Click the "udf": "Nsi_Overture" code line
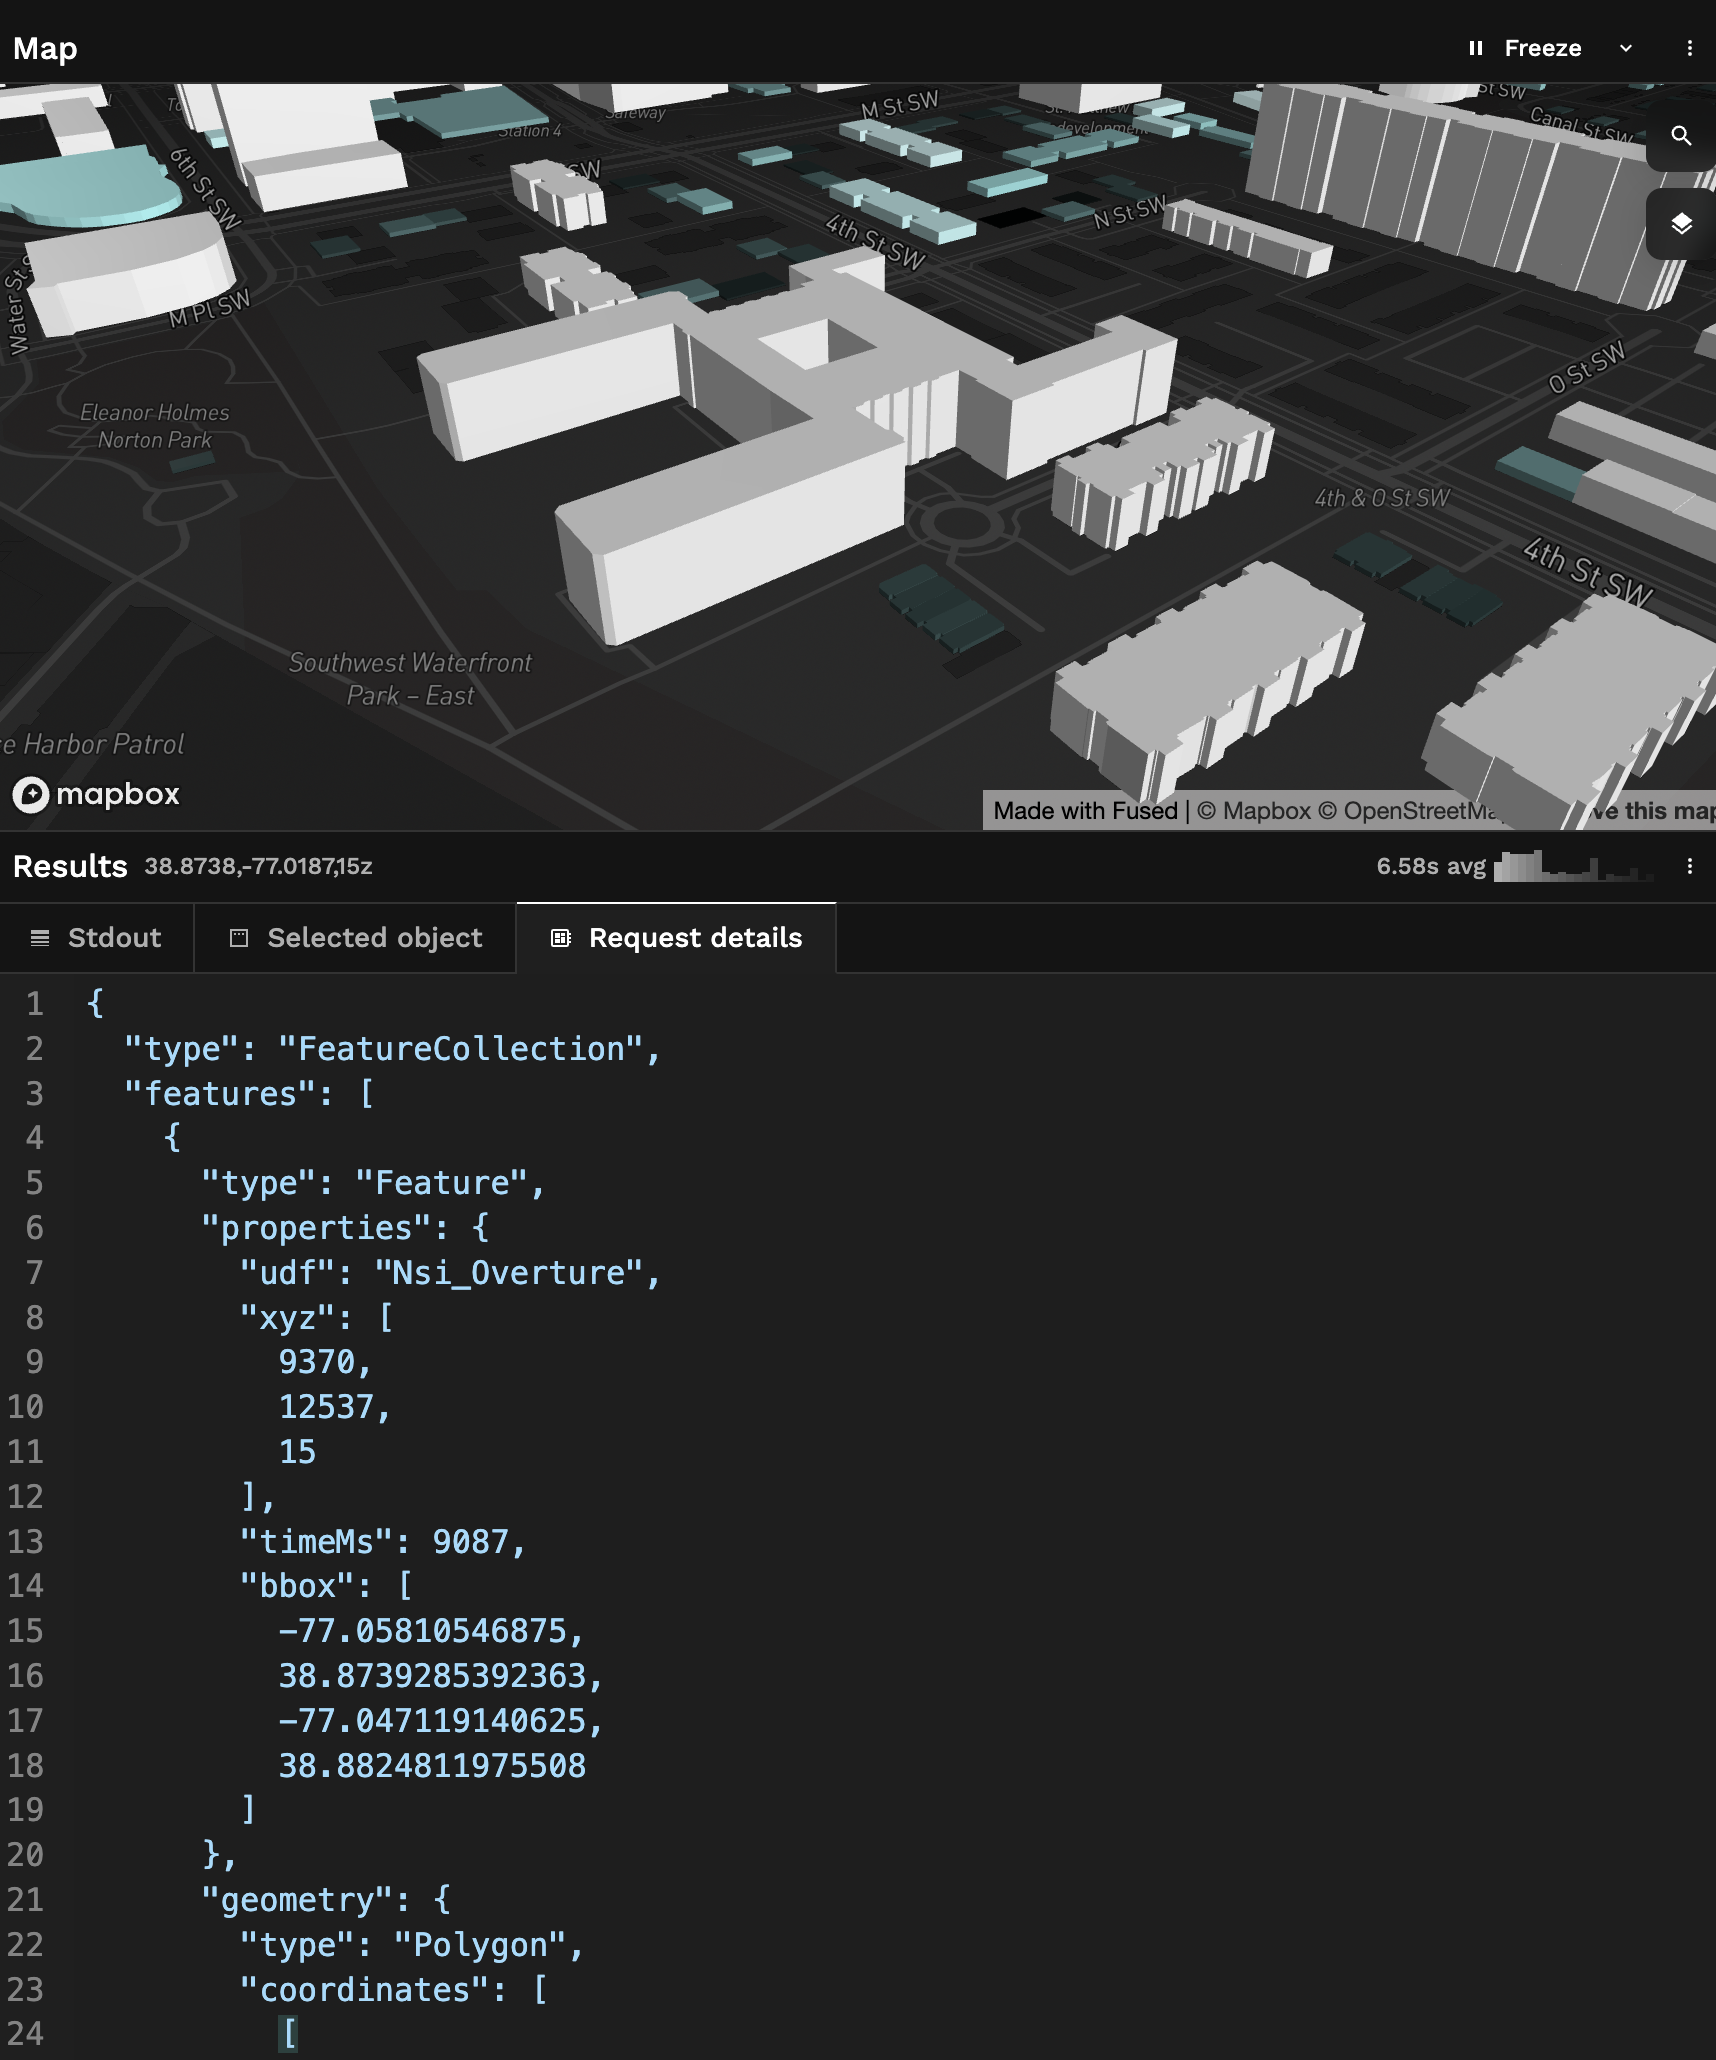 point(450,1273)
